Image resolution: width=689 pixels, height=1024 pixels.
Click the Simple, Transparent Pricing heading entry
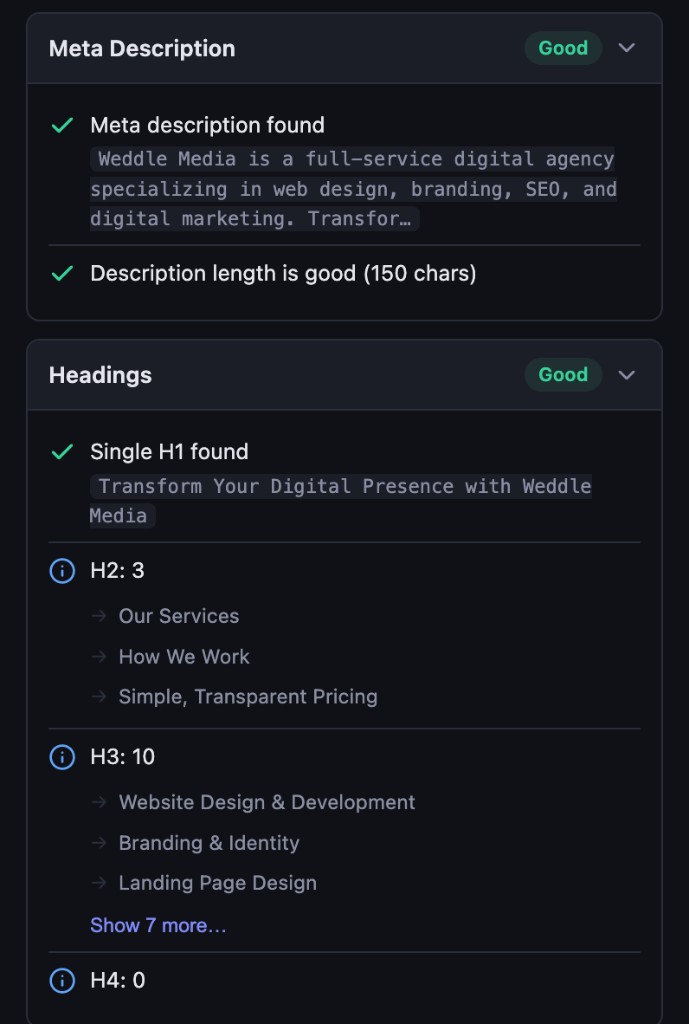click(x=247, y=696)
